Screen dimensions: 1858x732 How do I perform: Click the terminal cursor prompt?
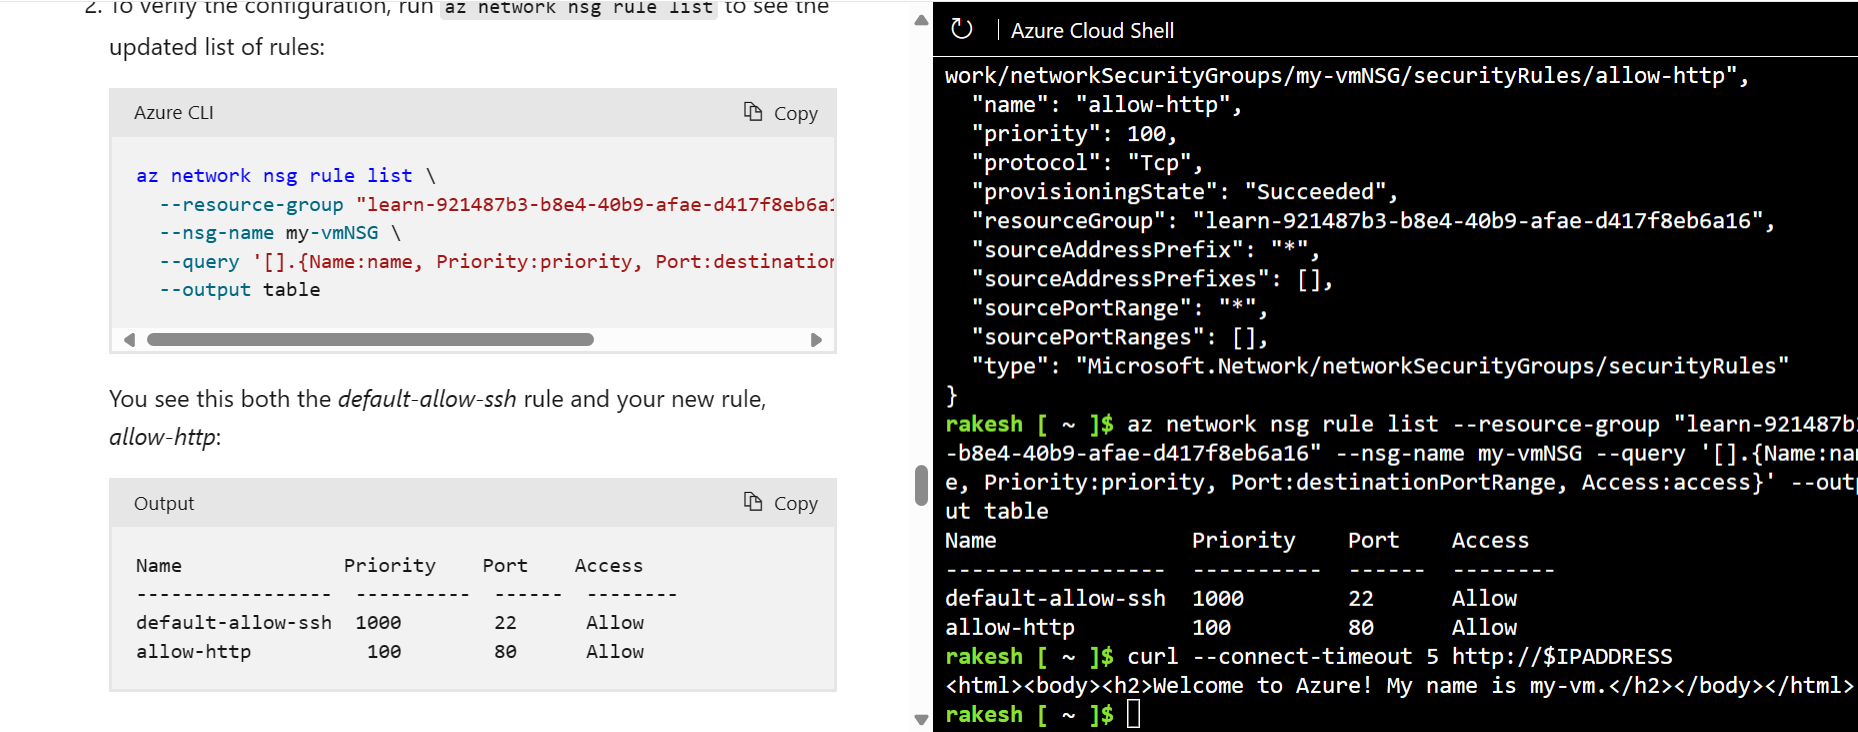coord(1133,714)
